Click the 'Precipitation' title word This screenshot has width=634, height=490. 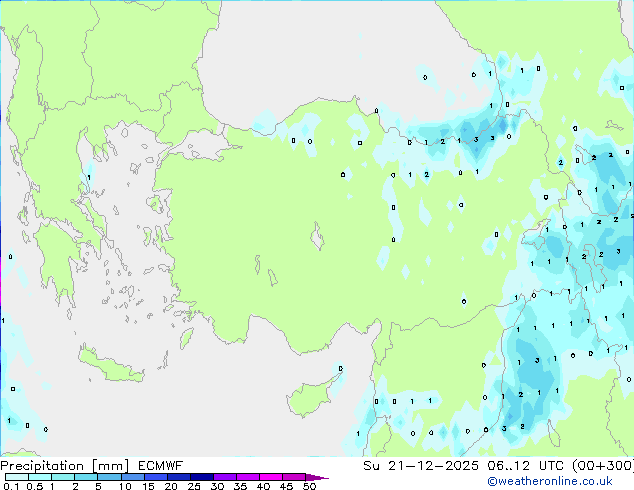click(x=42, y=466)
